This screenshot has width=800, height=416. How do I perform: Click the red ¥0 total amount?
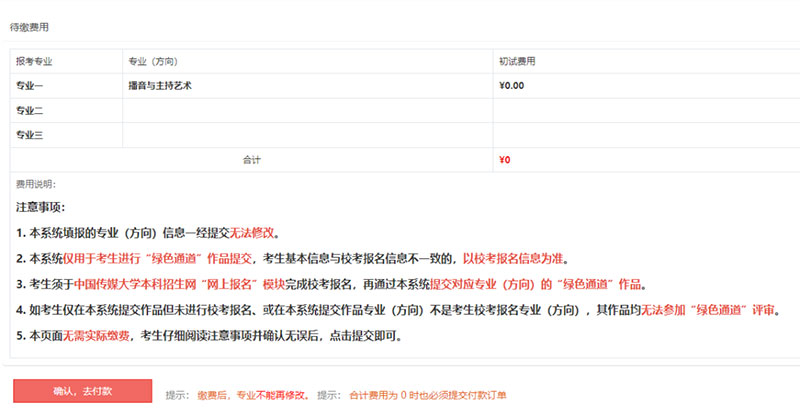click(505, 159)
